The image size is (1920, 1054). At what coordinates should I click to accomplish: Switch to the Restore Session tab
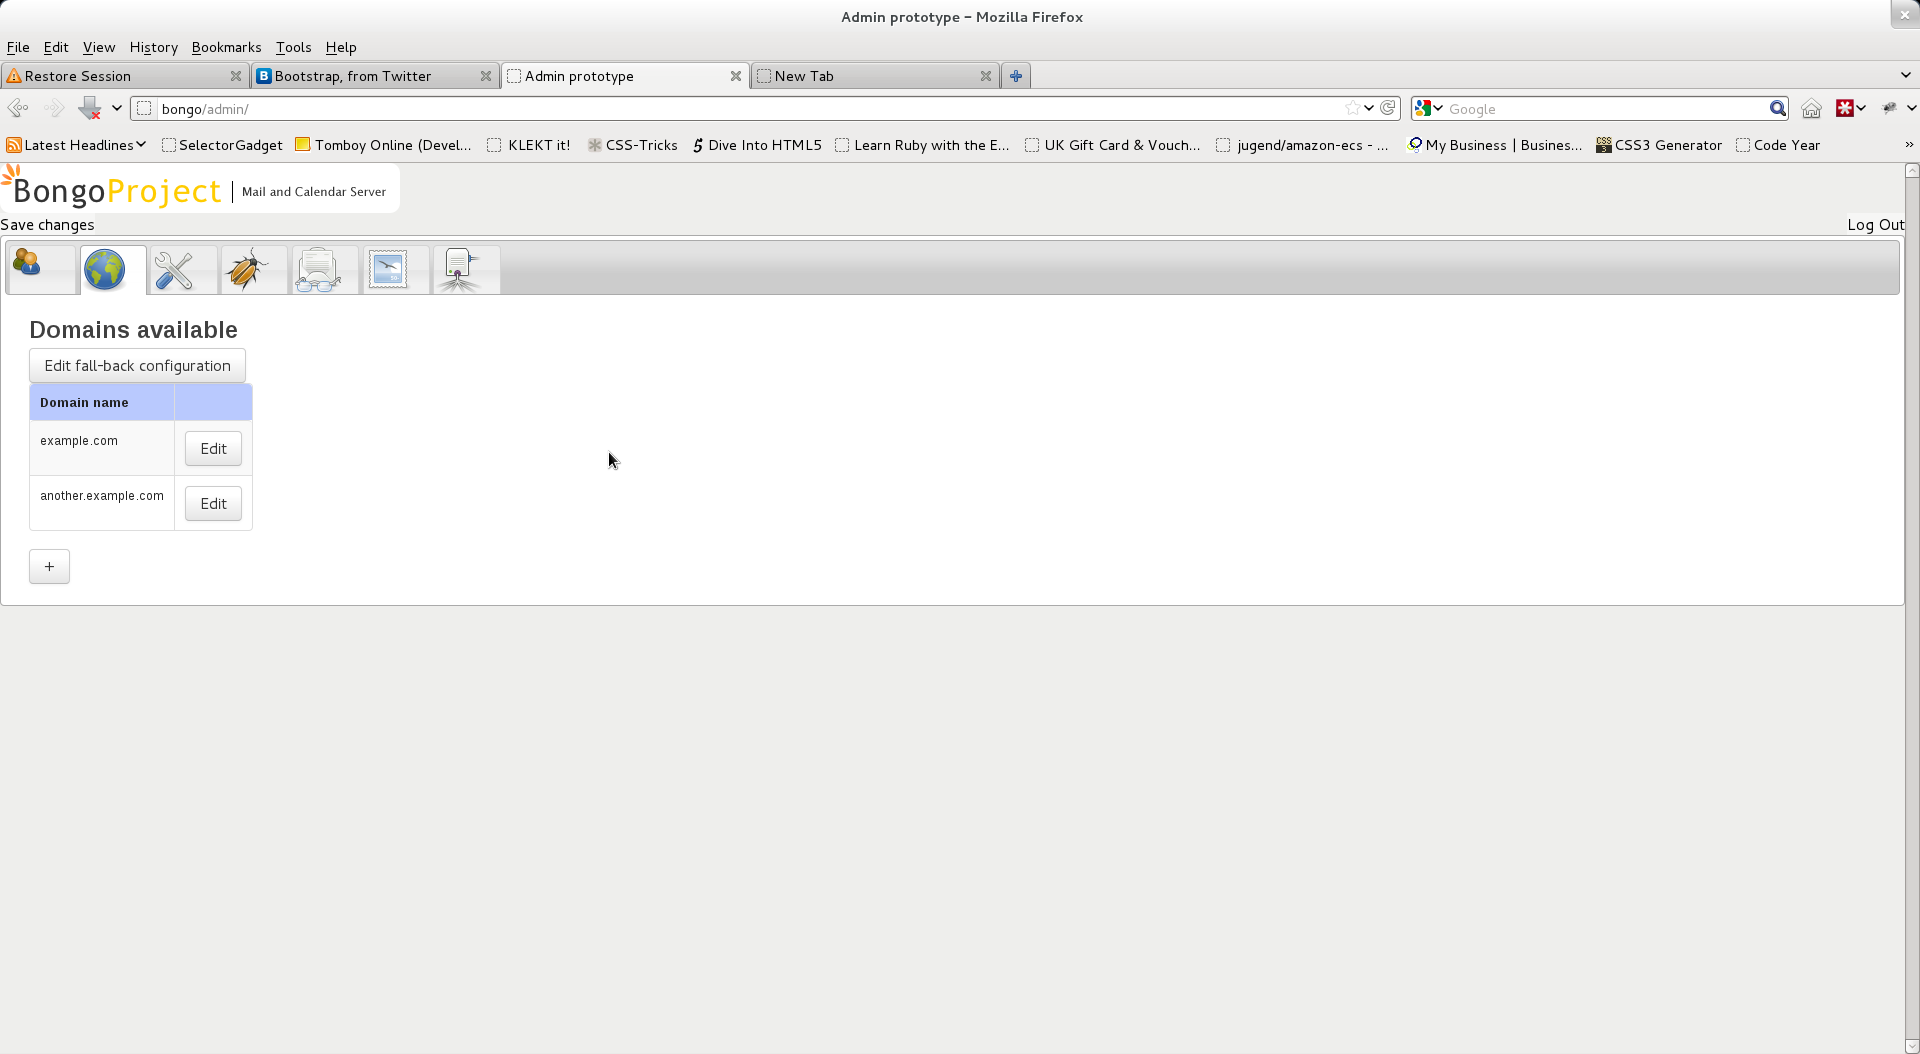point(124,76)
